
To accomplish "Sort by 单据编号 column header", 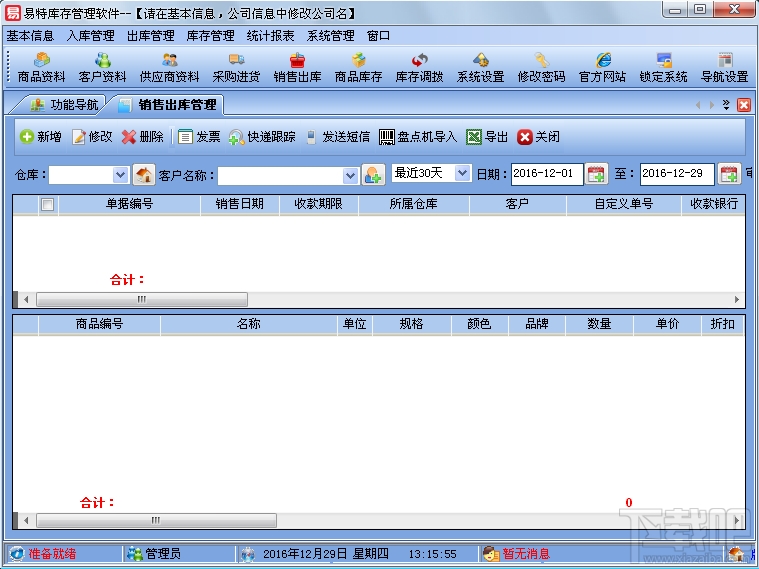I will 130,204.
